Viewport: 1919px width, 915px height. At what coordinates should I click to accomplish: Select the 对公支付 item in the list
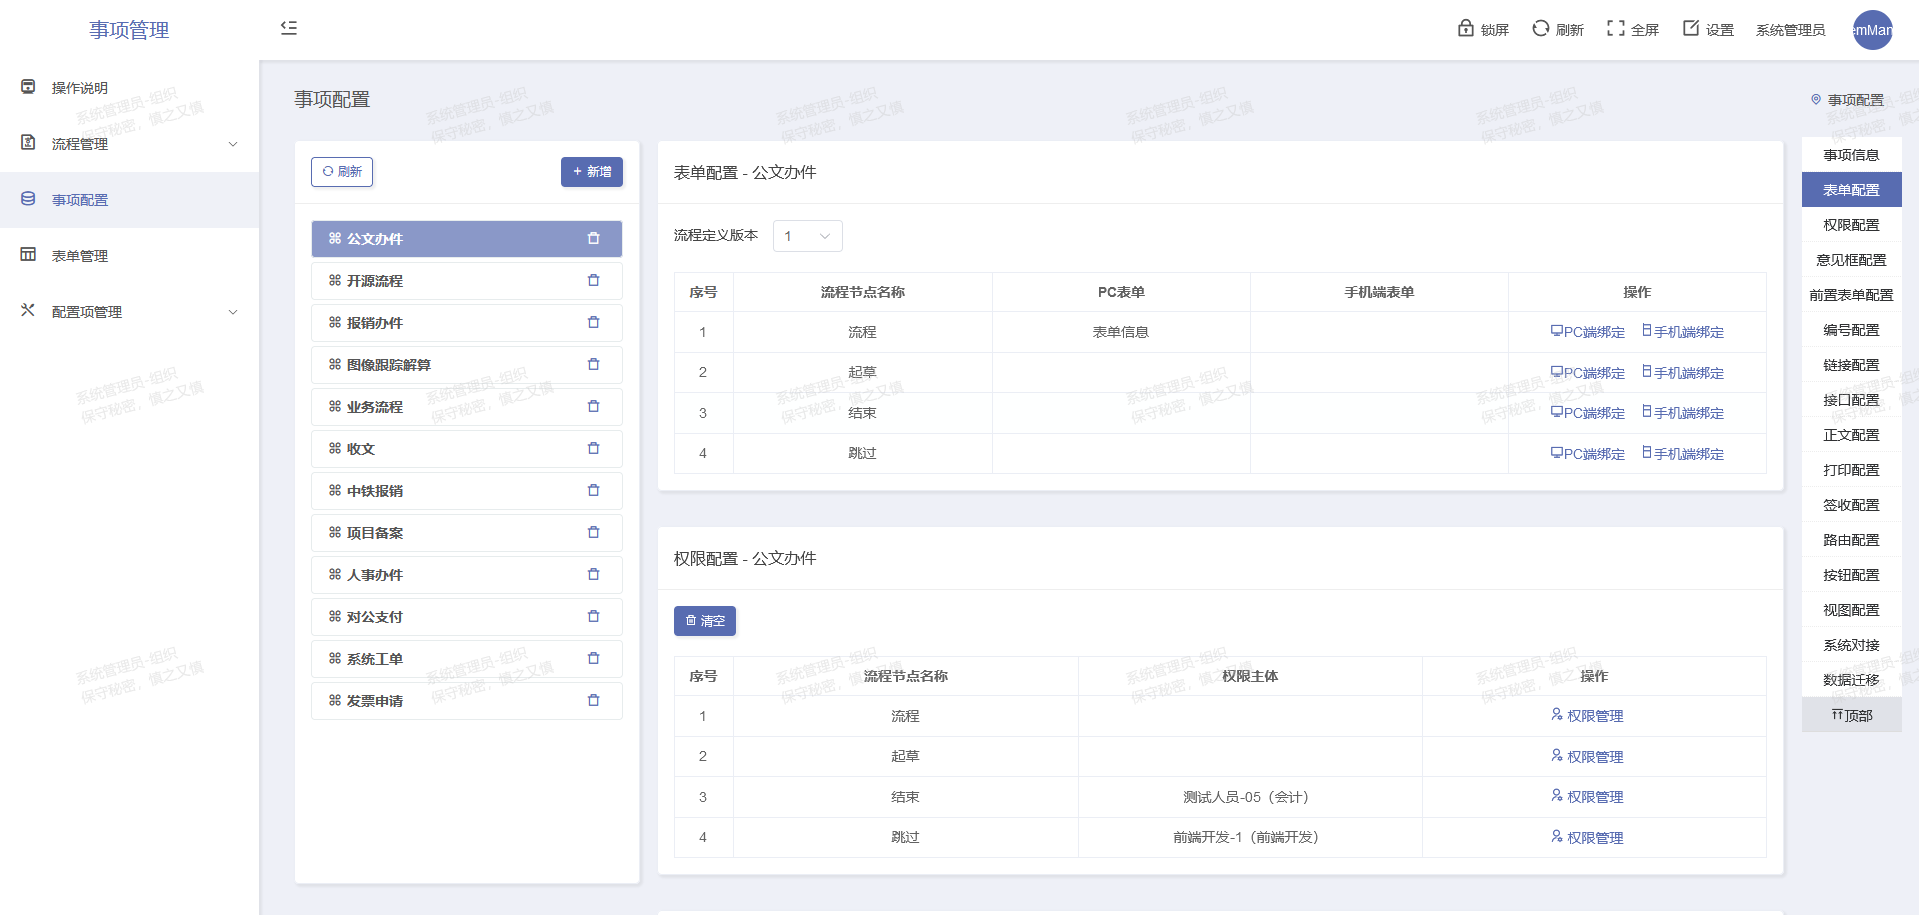click(x=466, y=617)
